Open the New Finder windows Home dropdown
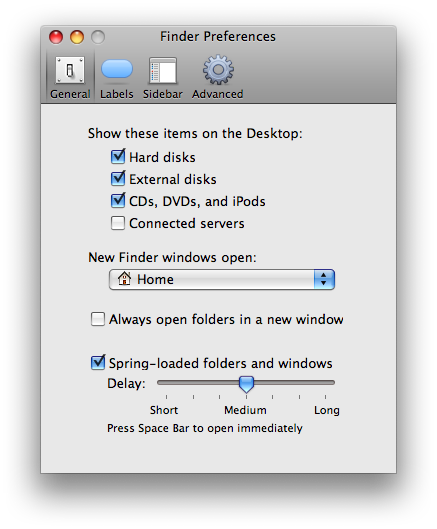 coord(222,279)
